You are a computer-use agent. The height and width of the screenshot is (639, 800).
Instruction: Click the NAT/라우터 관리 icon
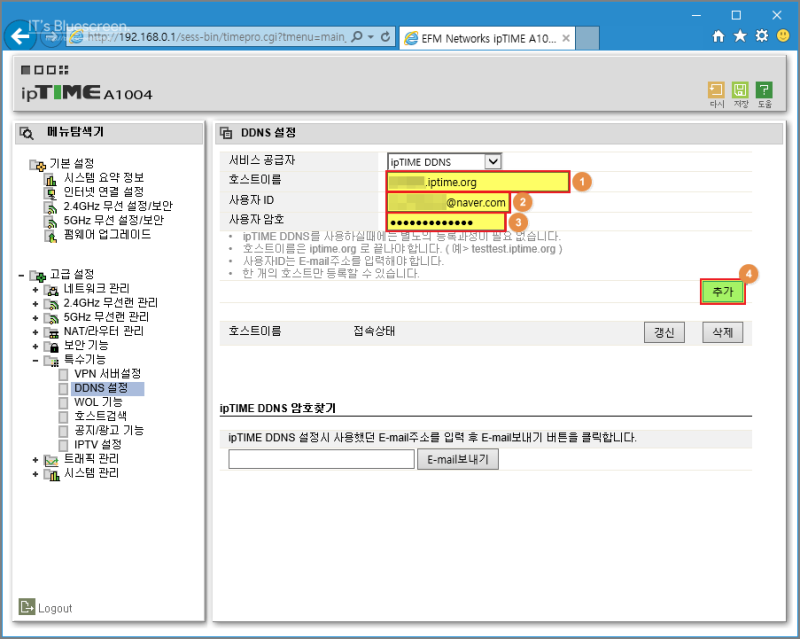52,333
